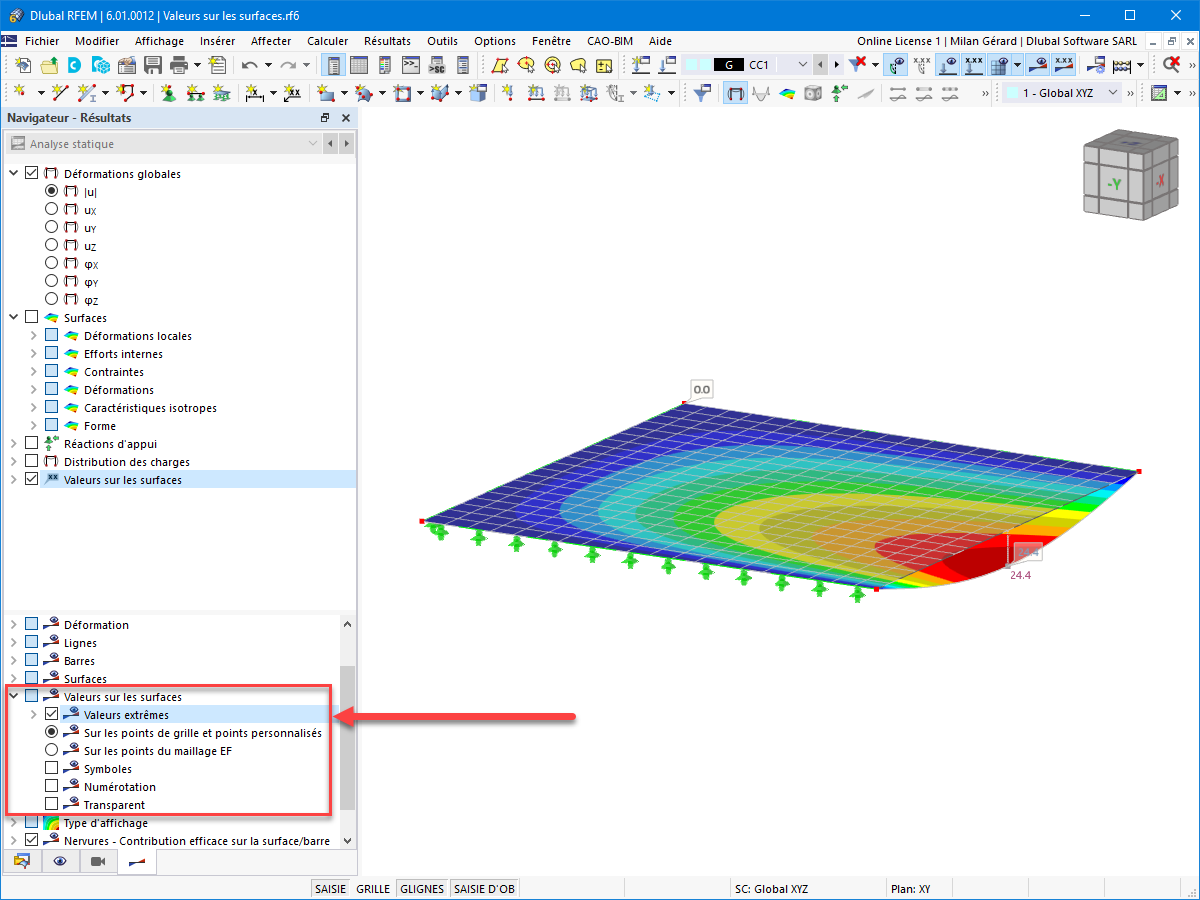Click the isosurface color results icon
Screen dimensions: 1200x900
tap(787, 93)
